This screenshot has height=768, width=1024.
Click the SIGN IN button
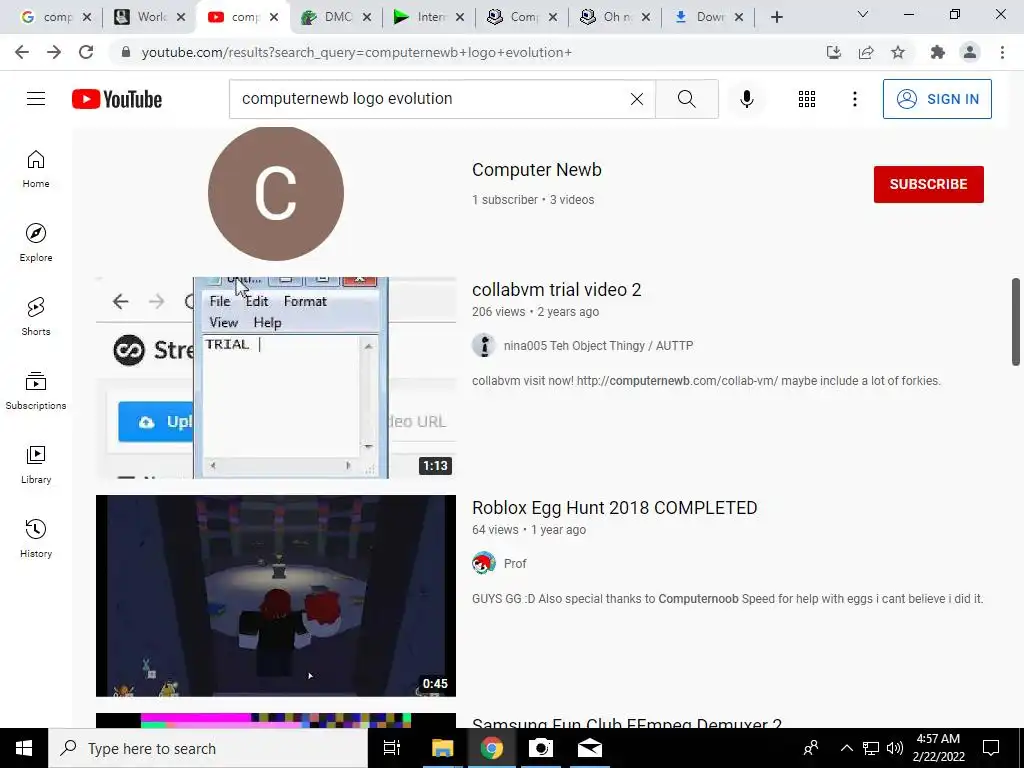(x=937, y=99)
